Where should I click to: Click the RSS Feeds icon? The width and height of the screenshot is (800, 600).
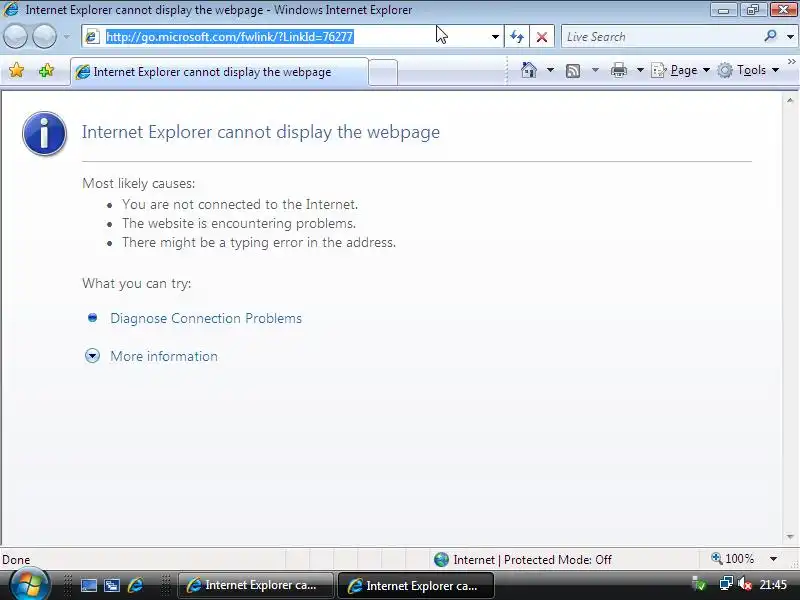click(x=573, y=70)
